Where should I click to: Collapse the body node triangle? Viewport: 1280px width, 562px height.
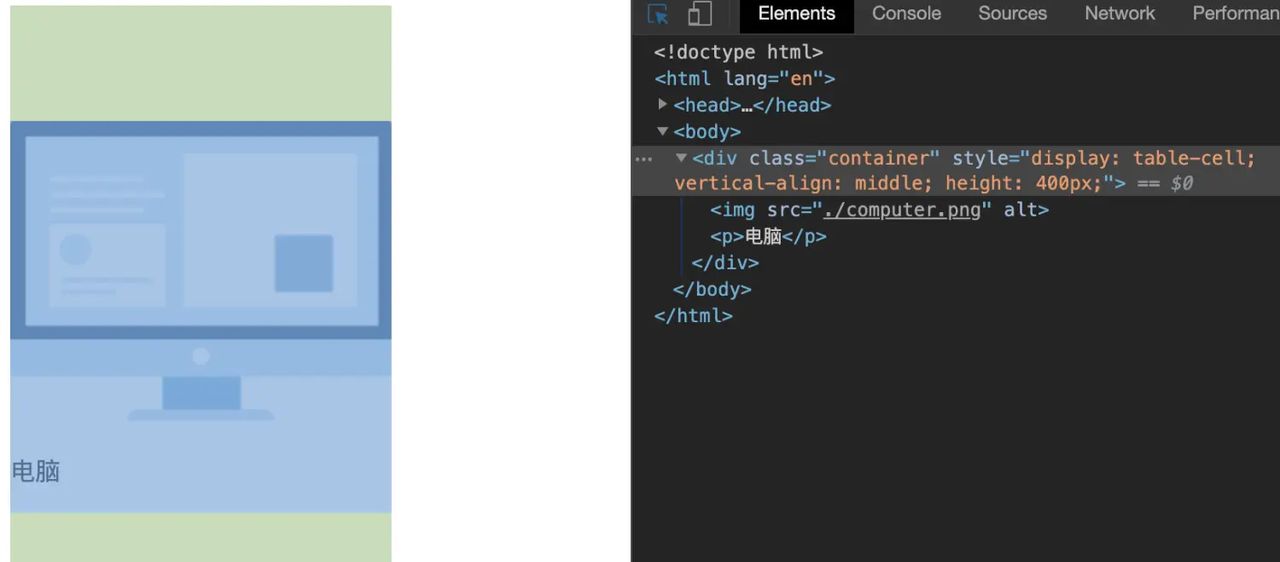click(x=662, y=131)
